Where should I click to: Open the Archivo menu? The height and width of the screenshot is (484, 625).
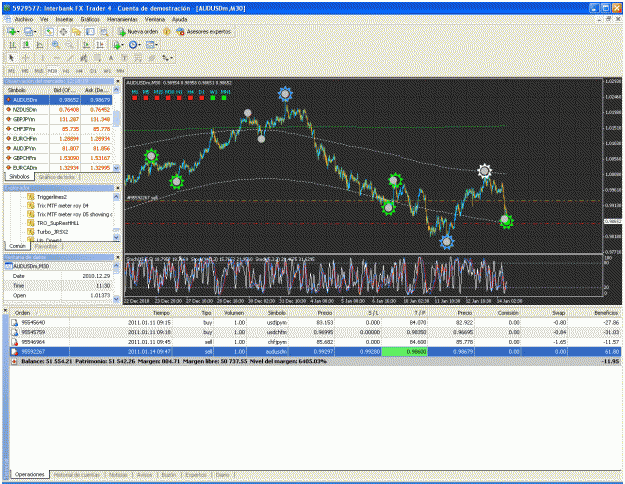[24, 19]
